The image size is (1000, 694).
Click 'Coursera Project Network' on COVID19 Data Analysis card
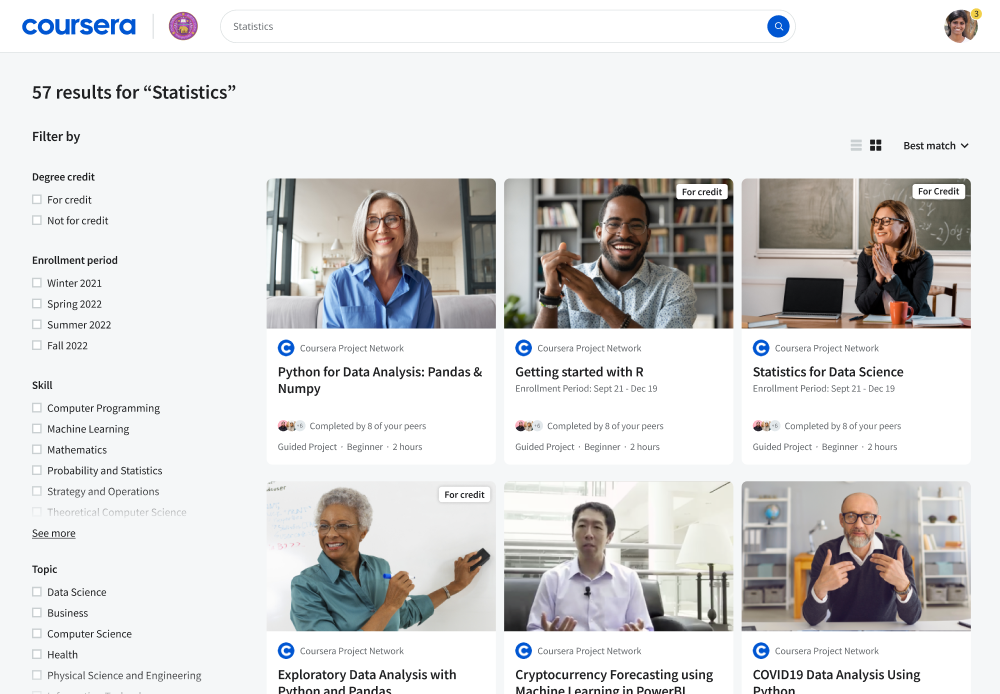pyautogui.click(x=827, y=651)
